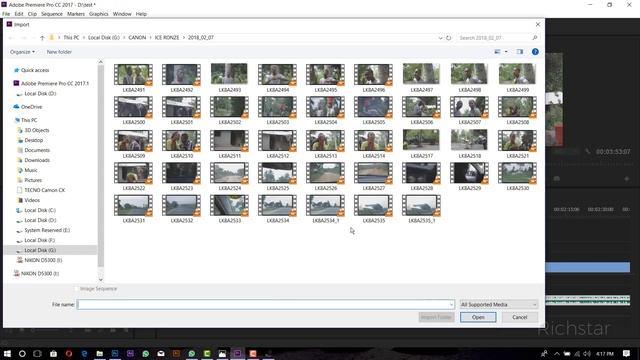
Task: Open the Organize dropdown menu
Action: pos(22,52)
